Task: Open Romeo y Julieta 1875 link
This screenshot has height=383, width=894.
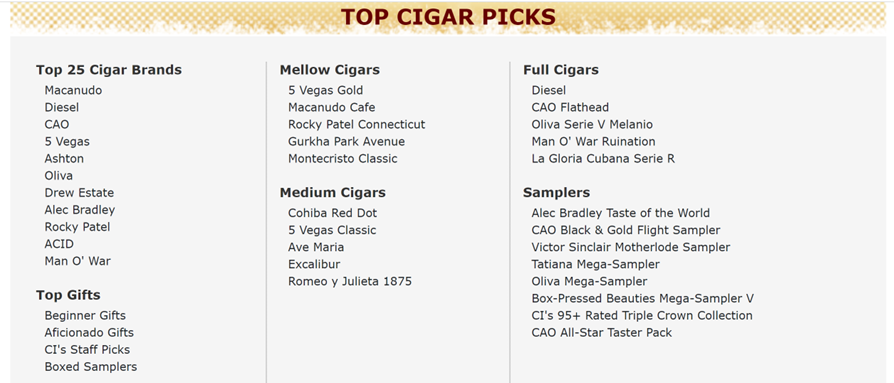Action: (350, 282)
